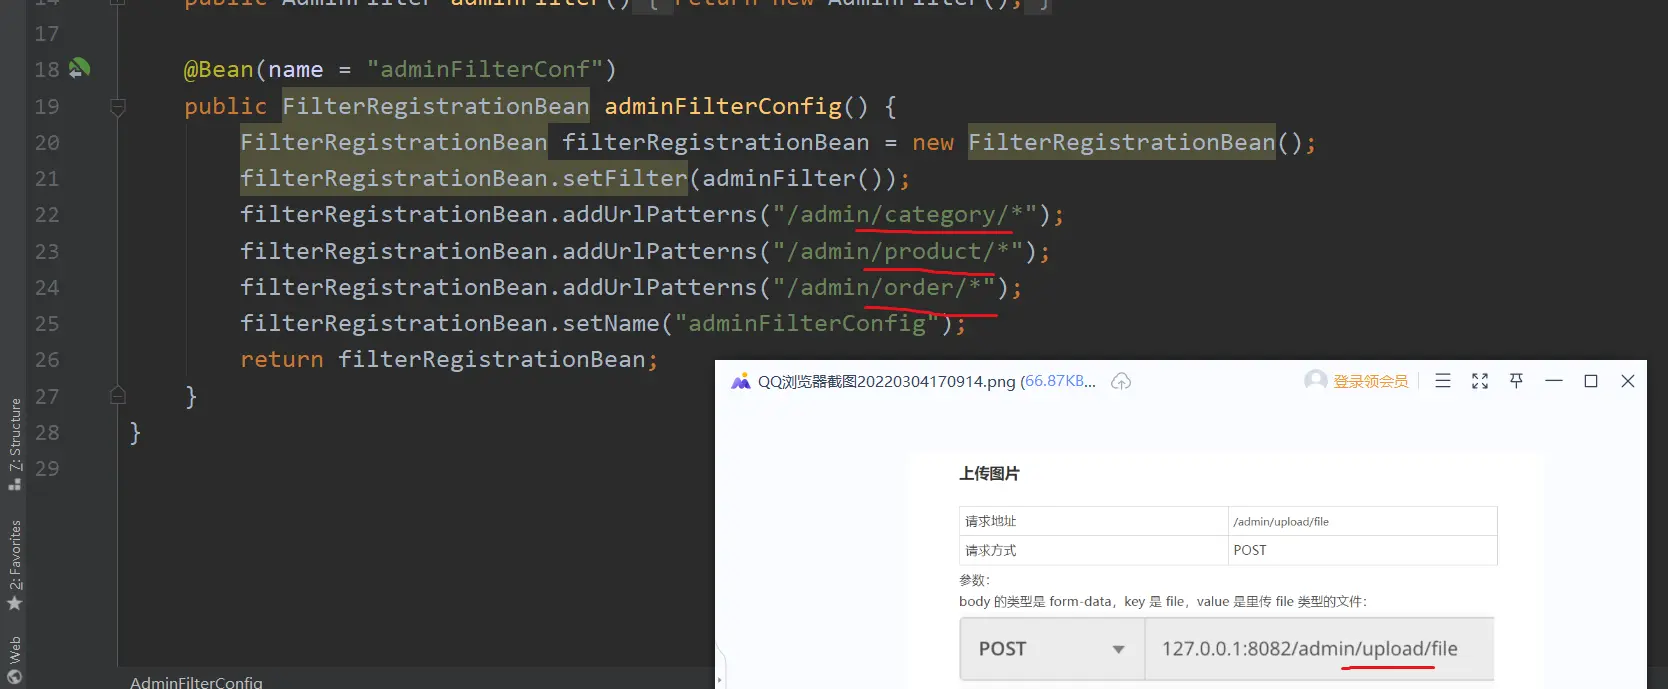Click the Spring bean gutter icon on line 18

point(80,69)
